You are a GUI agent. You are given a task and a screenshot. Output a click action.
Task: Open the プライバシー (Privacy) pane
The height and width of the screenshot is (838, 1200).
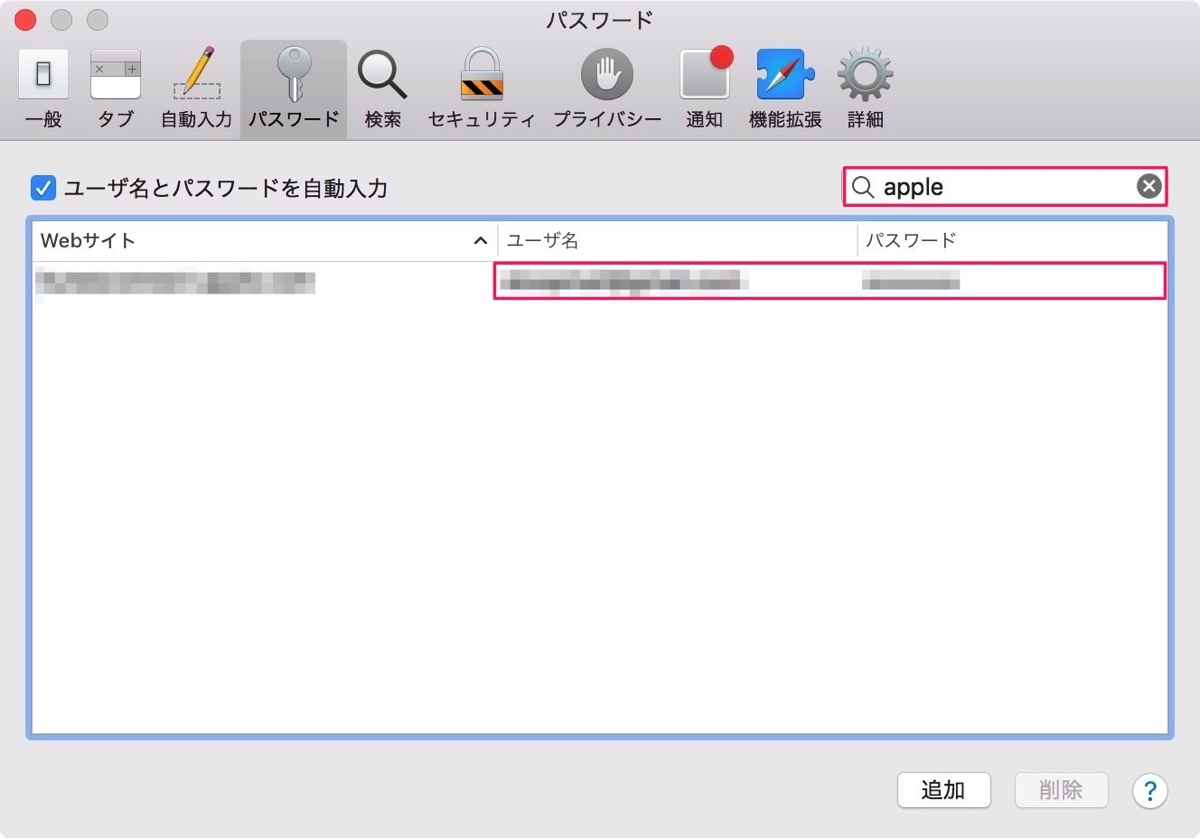click(x=607, y=87)
